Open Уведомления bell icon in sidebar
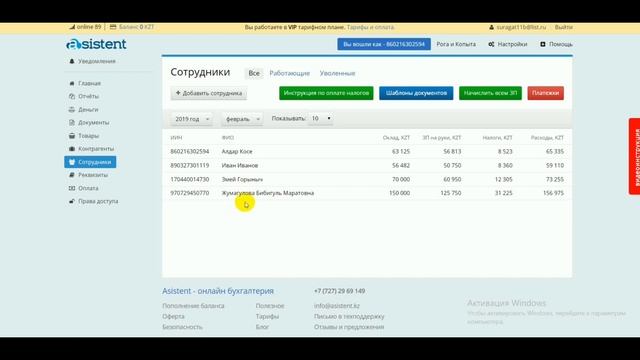Screen dimensions: 640x360 tap(72, 61)
